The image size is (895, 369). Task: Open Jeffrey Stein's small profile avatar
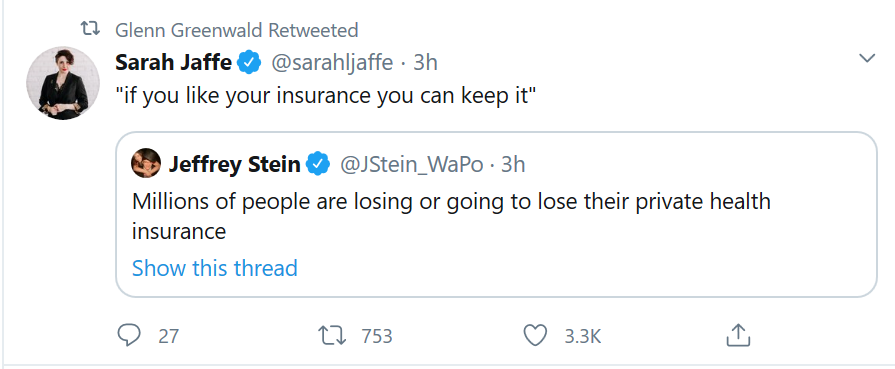146,163
